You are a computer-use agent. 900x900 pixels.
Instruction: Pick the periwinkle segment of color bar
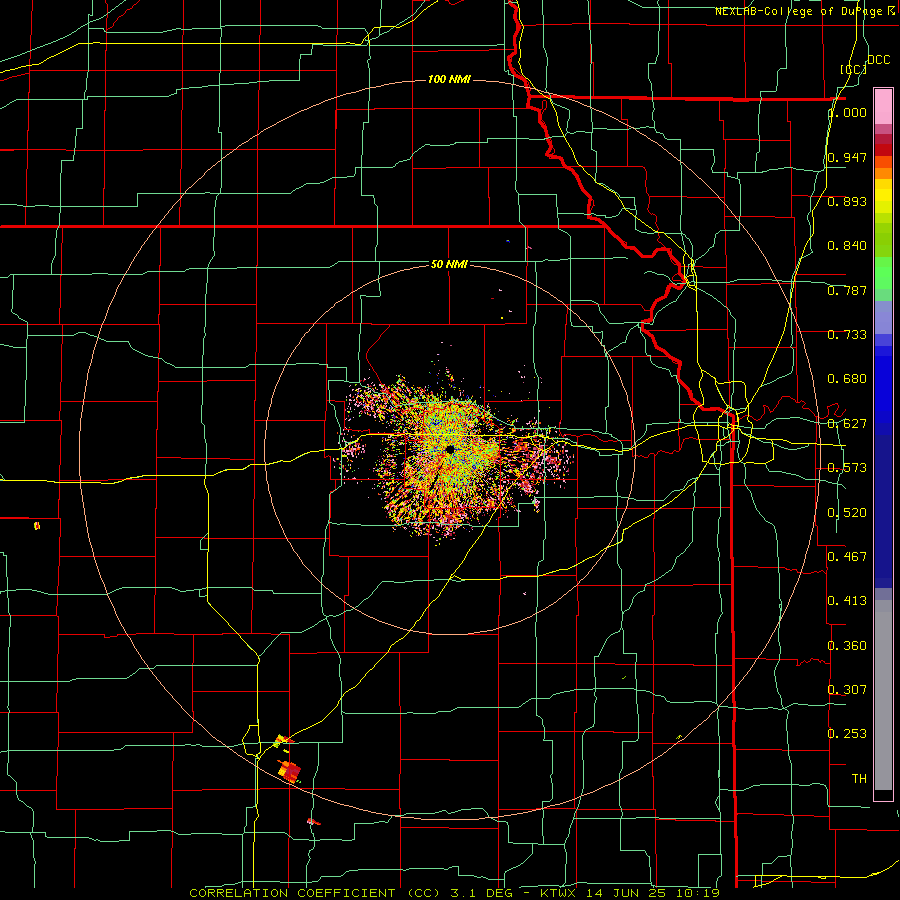pyautogui.click(x=883, y=317)
